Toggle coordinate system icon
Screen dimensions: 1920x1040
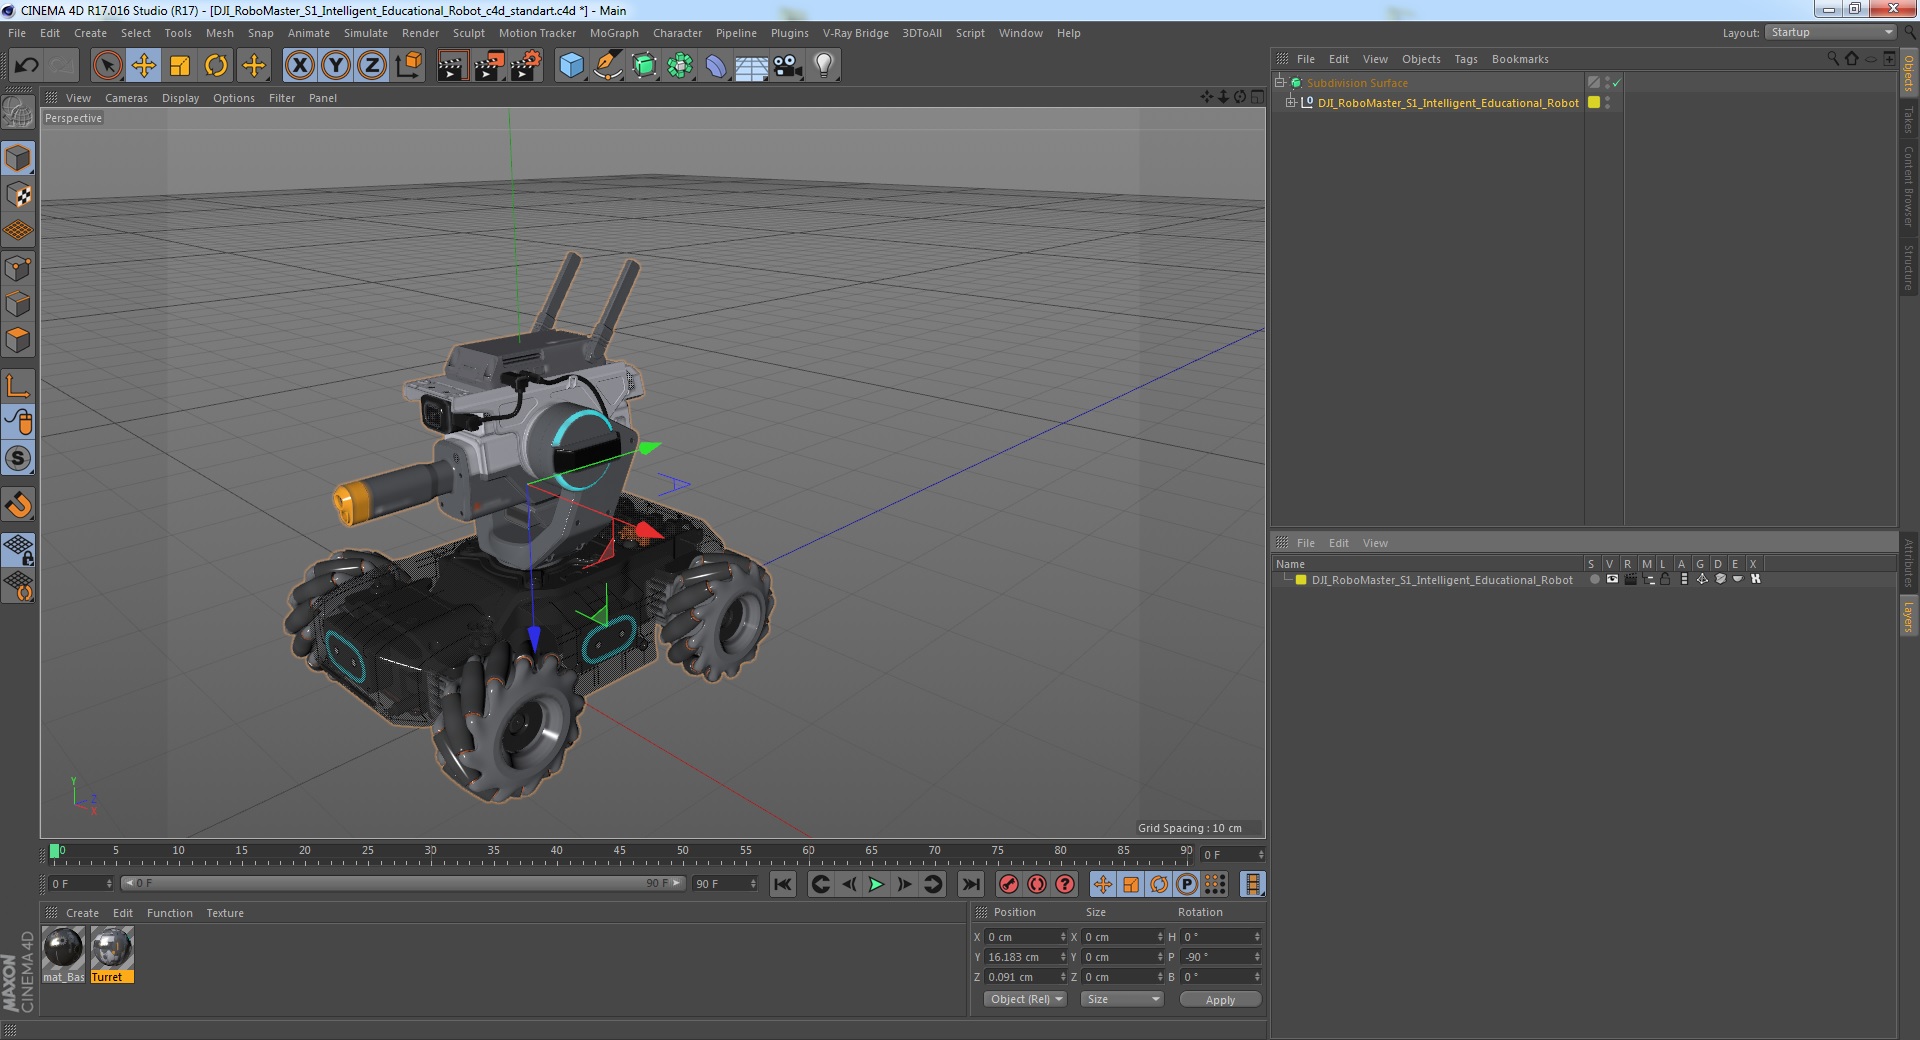409,66
